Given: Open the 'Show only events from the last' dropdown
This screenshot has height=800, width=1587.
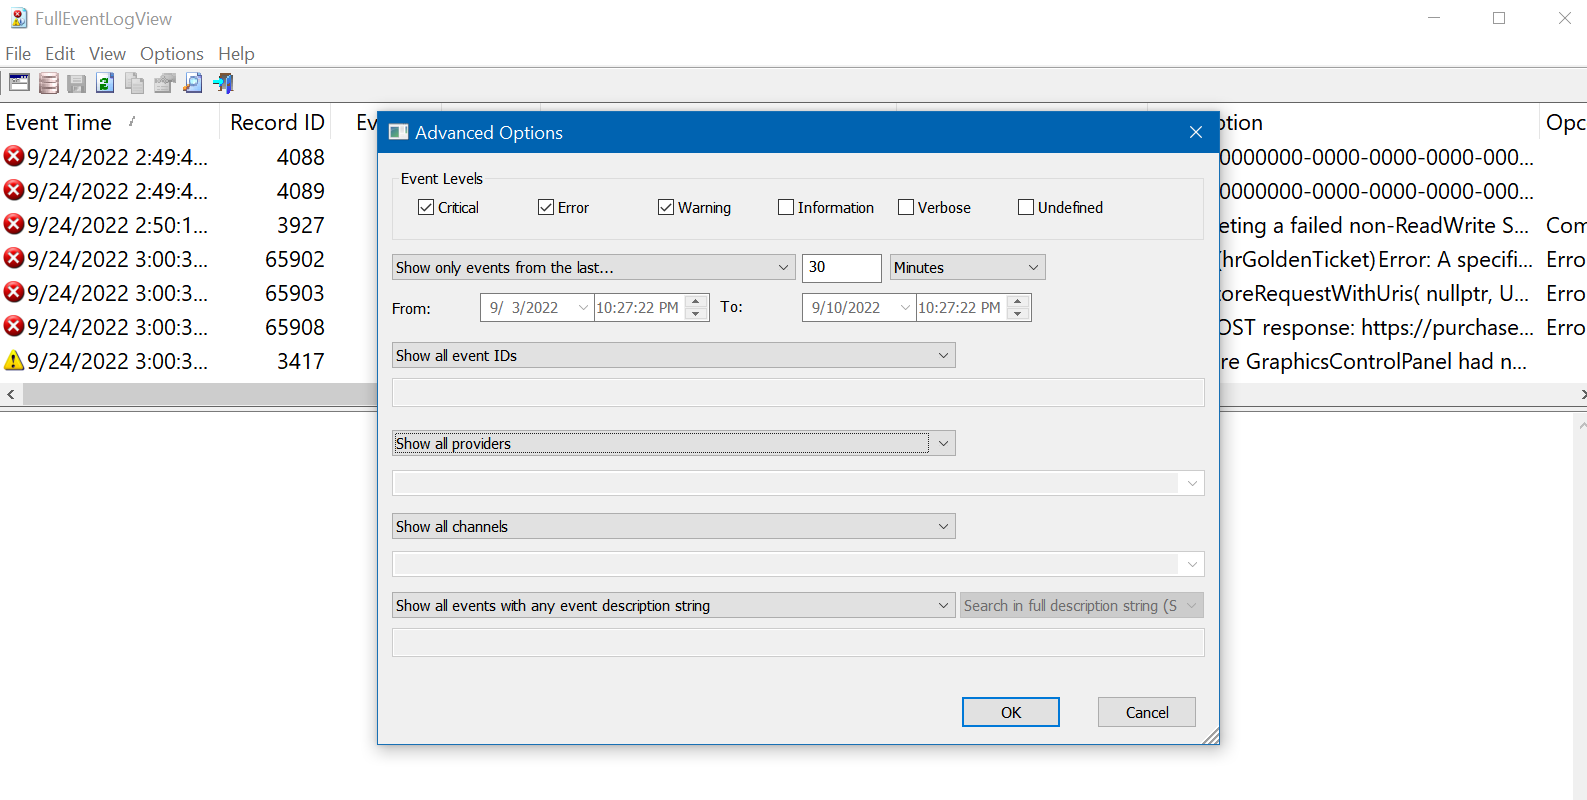Looking at the screenshot, I should coord(594,267).
